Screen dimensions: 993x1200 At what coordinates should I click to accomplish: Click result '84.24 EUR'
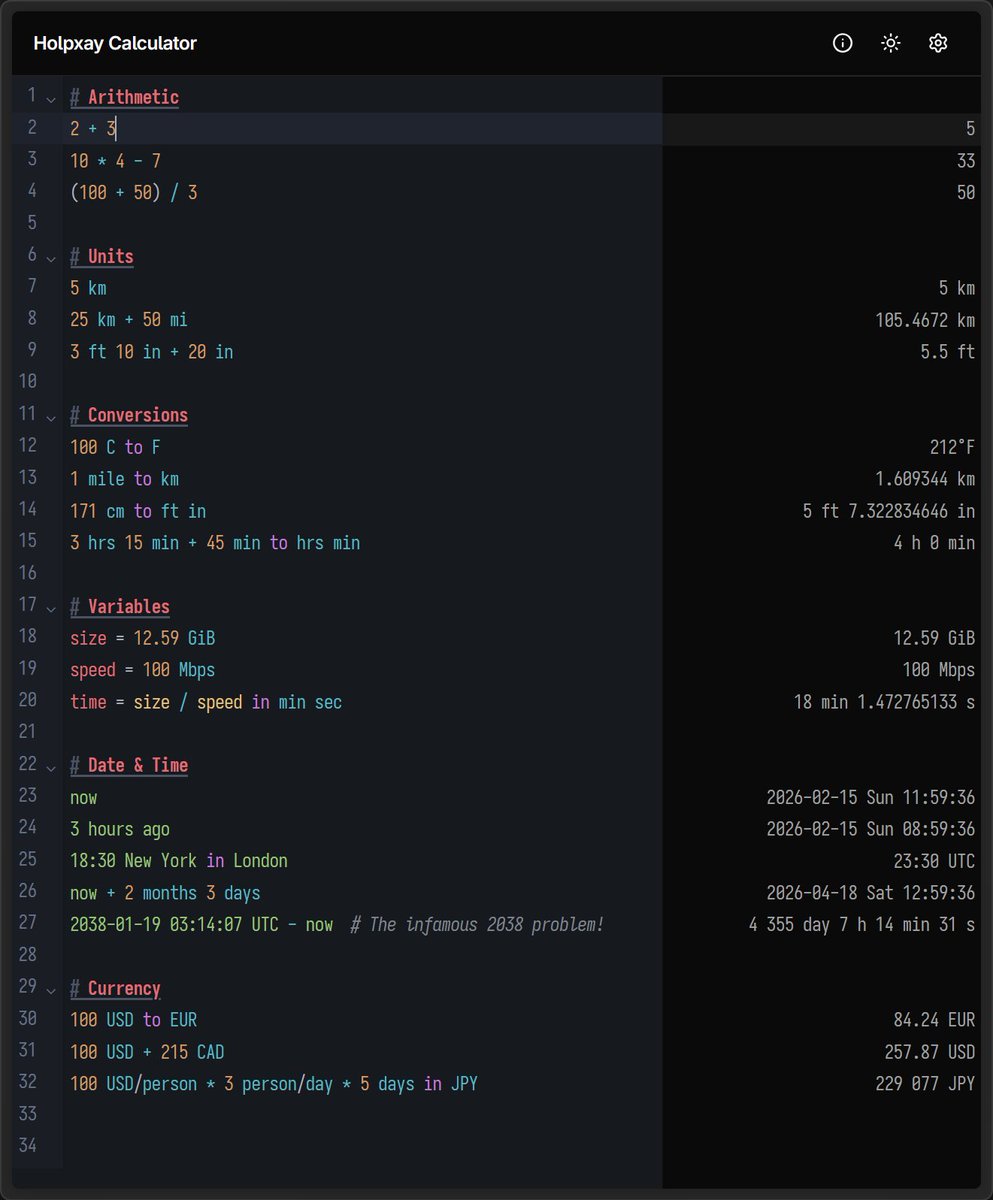pyautogui.click(x=934, y=1020)
